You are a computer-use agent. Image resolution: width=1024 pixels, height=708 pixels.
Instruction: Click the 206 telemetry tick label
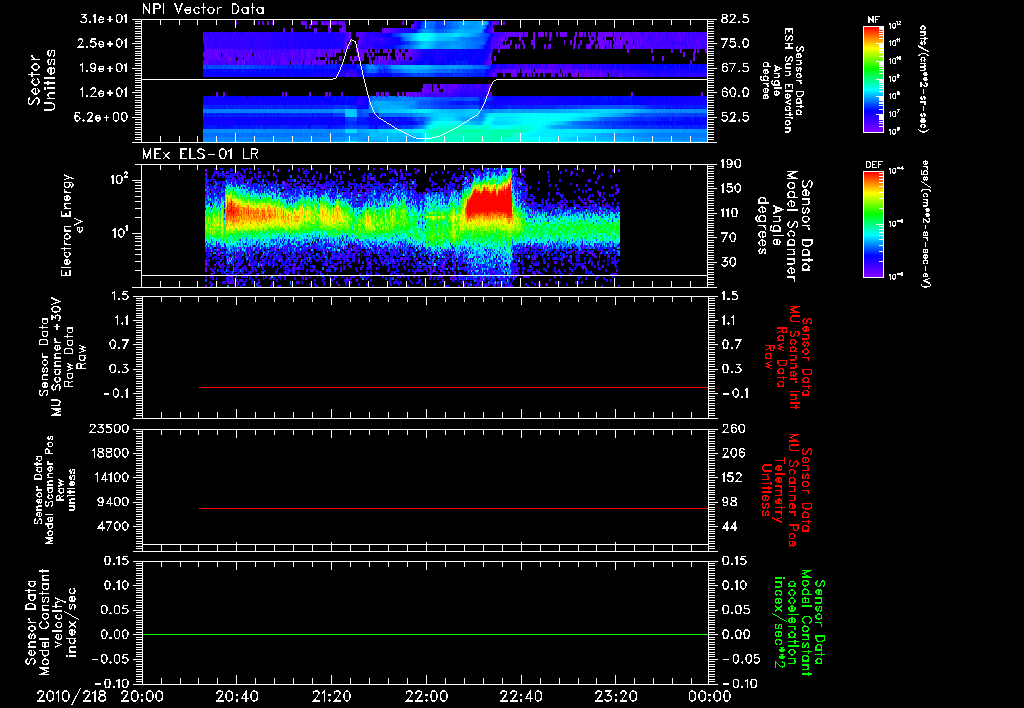click(x=733, y=453)
